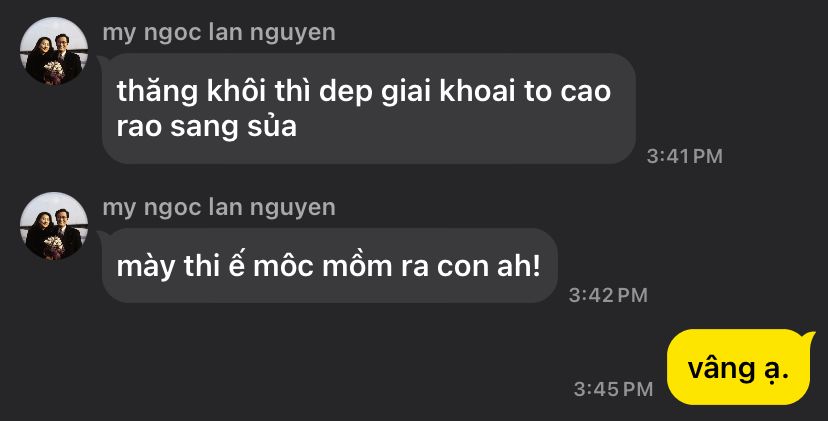The width and height of the screenshot is (828, 421).
Task: Click the pointed tail of the yellow bubble
Action: click(x=808, y=338)
